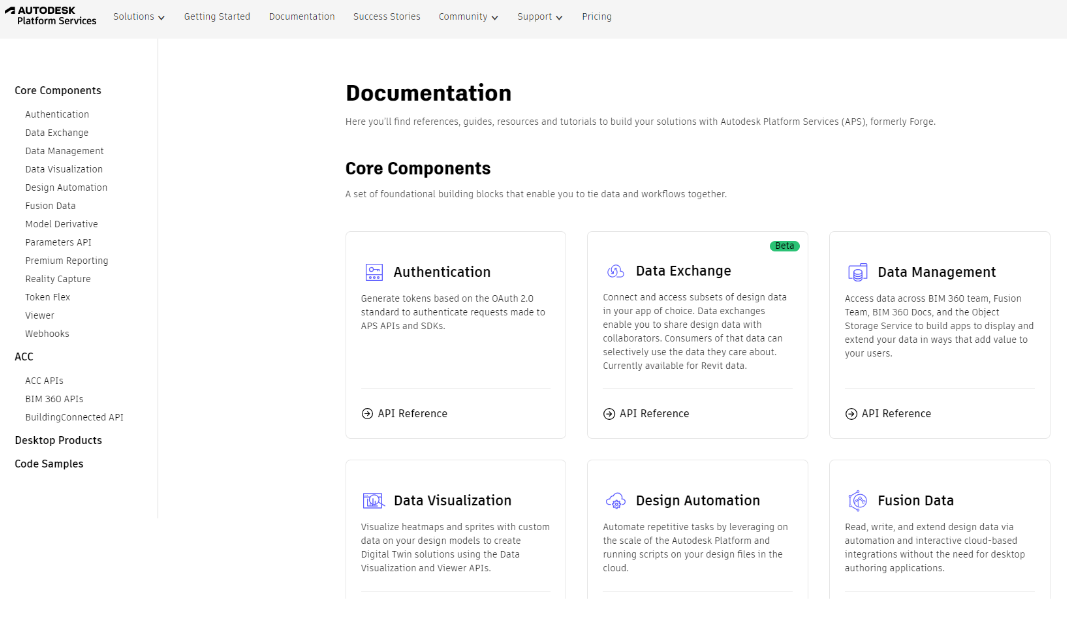Click the Beta badge on Data Exchange
This screenshot has height=621, width=1067.
[x=785, y=246]
